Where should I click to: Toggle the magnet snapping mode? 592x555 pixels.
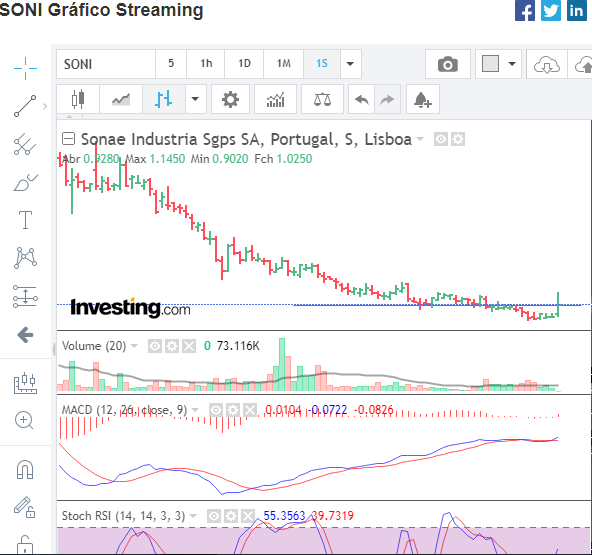pos(25,470)
